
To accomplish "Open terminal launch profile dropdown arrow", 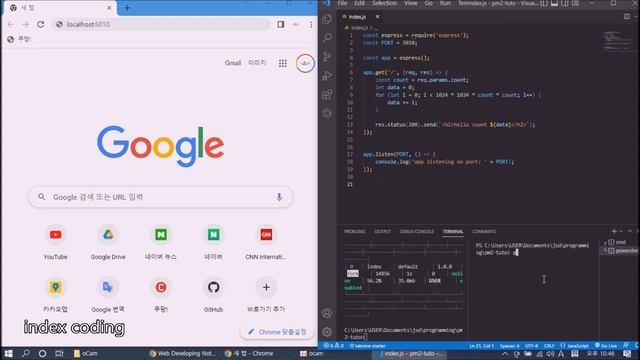I will [x=621, y=231].
